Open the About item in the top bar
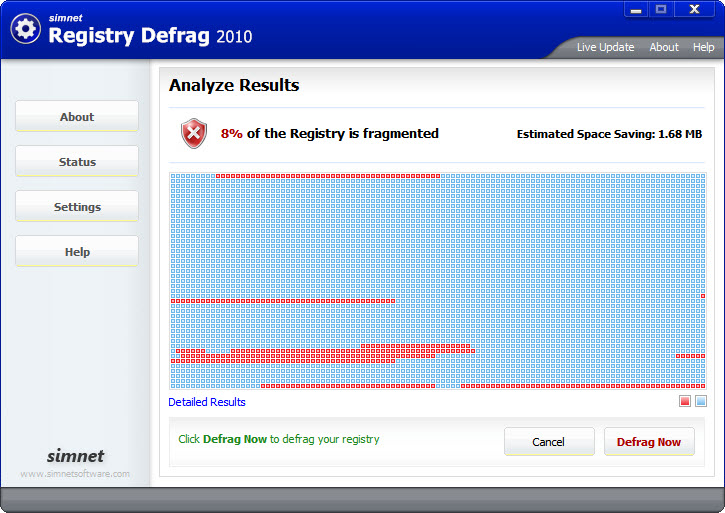Image resolution: width=725 pixels, height=513 pixels. 664,47
